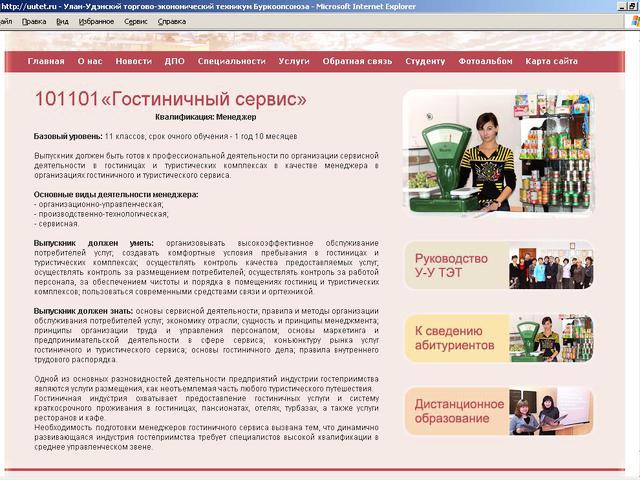Open the Студенту nav link
The width and height of the screenshot is (640, 480).
point(425,61)
